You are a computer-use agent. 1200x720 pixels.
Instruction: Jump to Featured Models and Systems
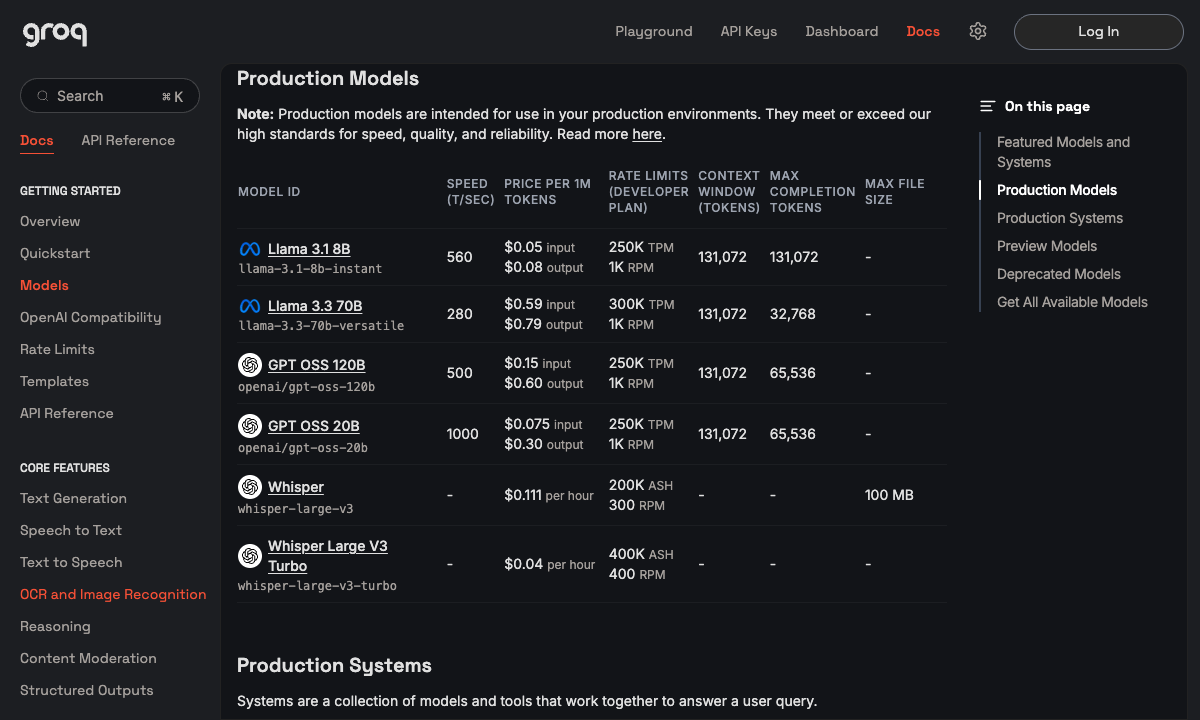(1063, 152)
